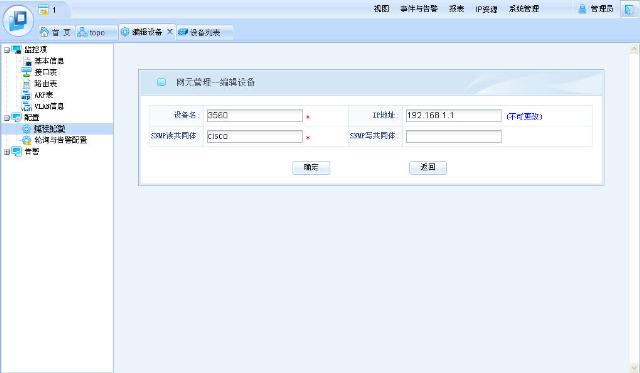Click the application logo in the top-left corner

pos(18,20)
